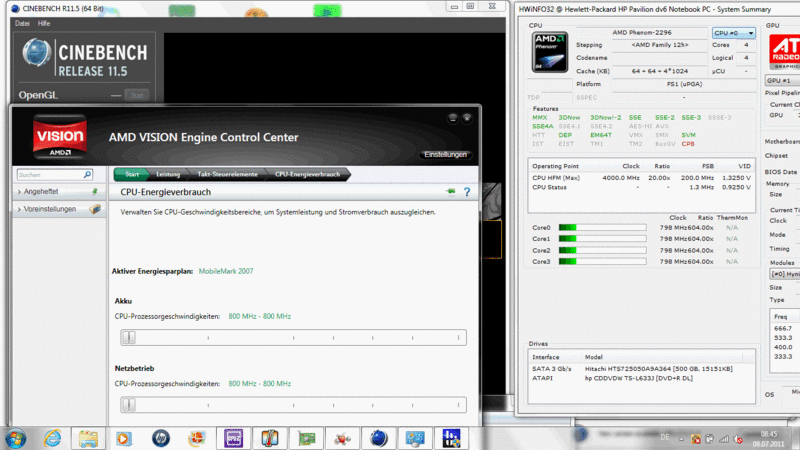Click the FS1 (uPGA) platform value

click(684, 84)
